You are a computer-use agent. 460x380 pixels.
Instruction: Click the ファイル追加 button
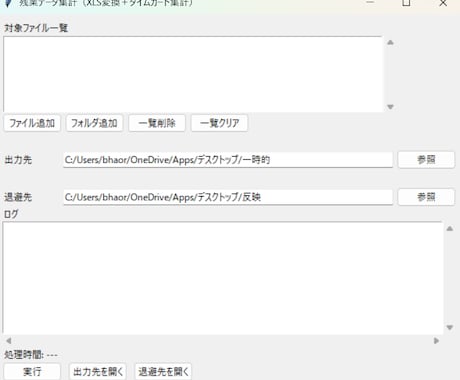32,123
